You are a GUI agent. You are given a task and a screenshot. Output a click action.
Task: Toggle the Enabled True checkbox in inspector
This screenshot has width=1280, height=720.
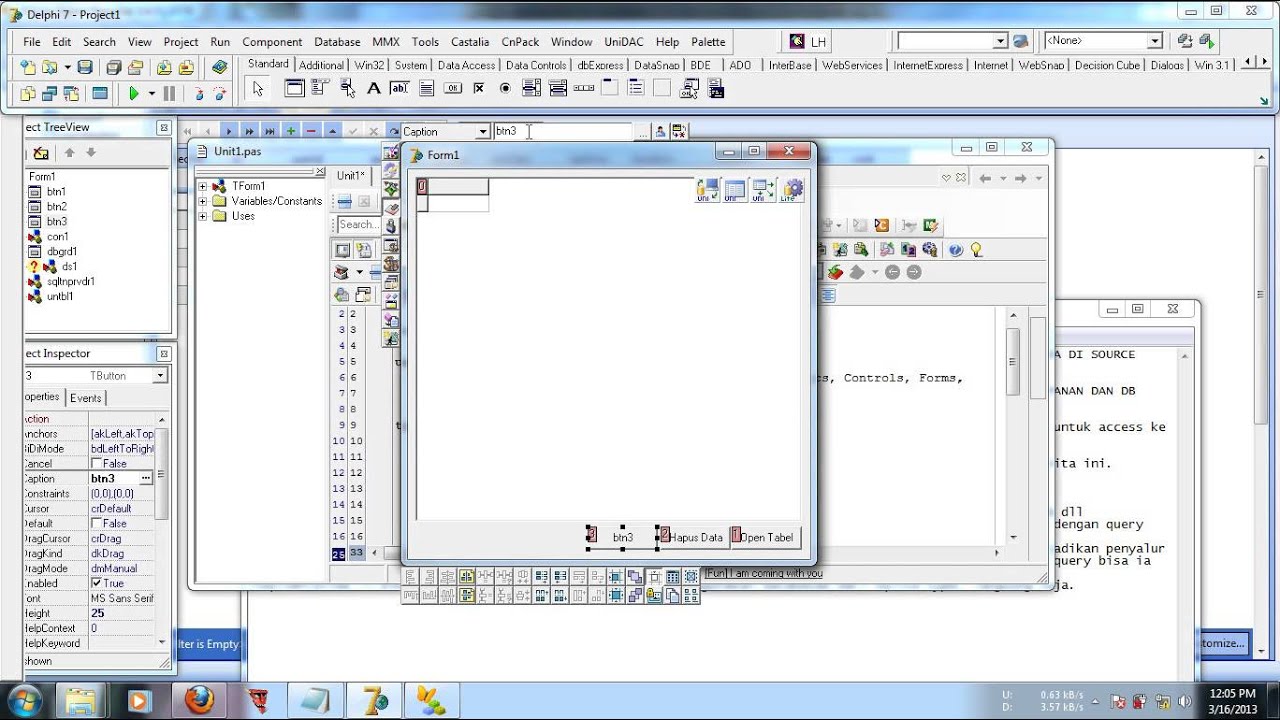[97, 584]
